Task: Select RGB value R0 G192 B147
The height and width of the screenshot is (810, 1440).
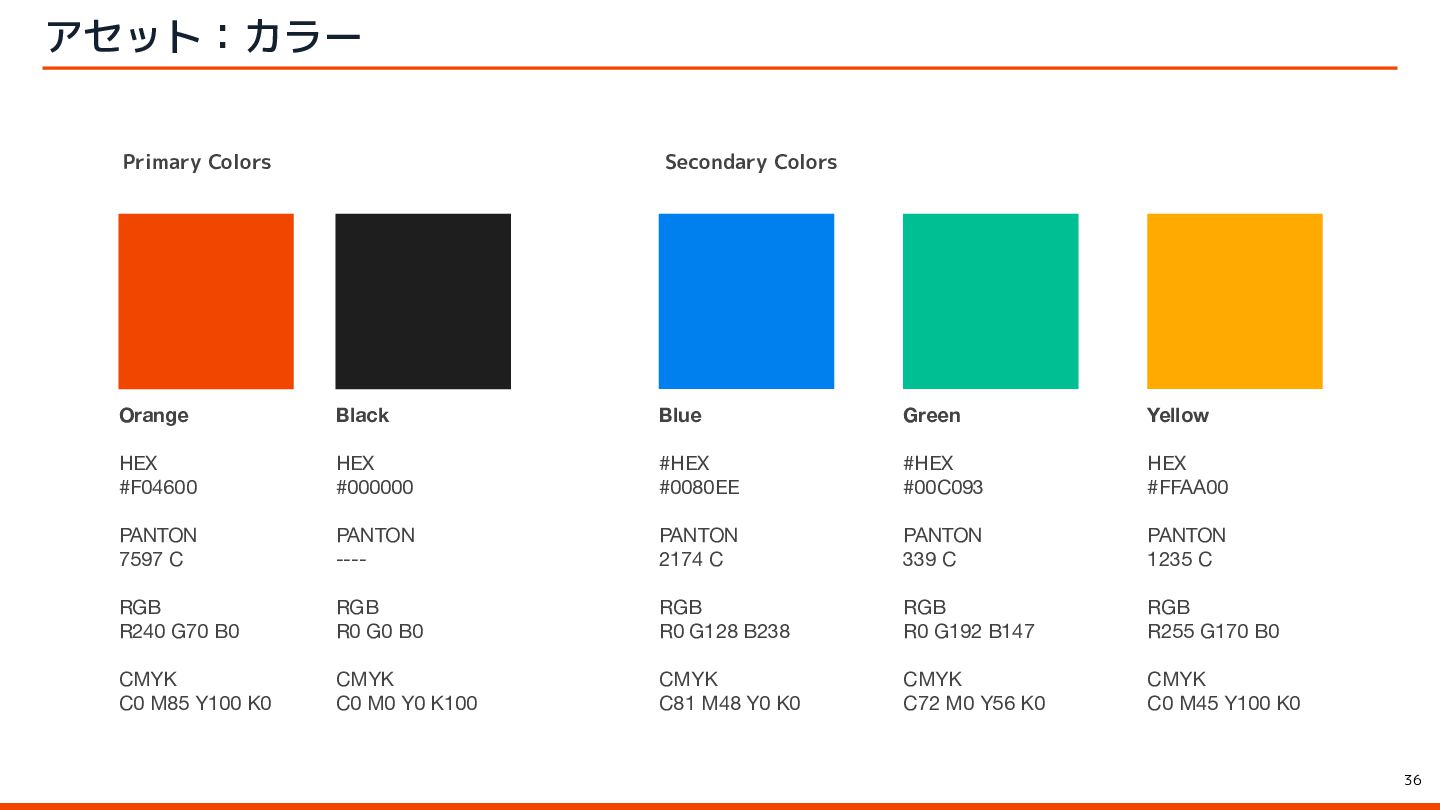Action: click(x=969, y=631)
